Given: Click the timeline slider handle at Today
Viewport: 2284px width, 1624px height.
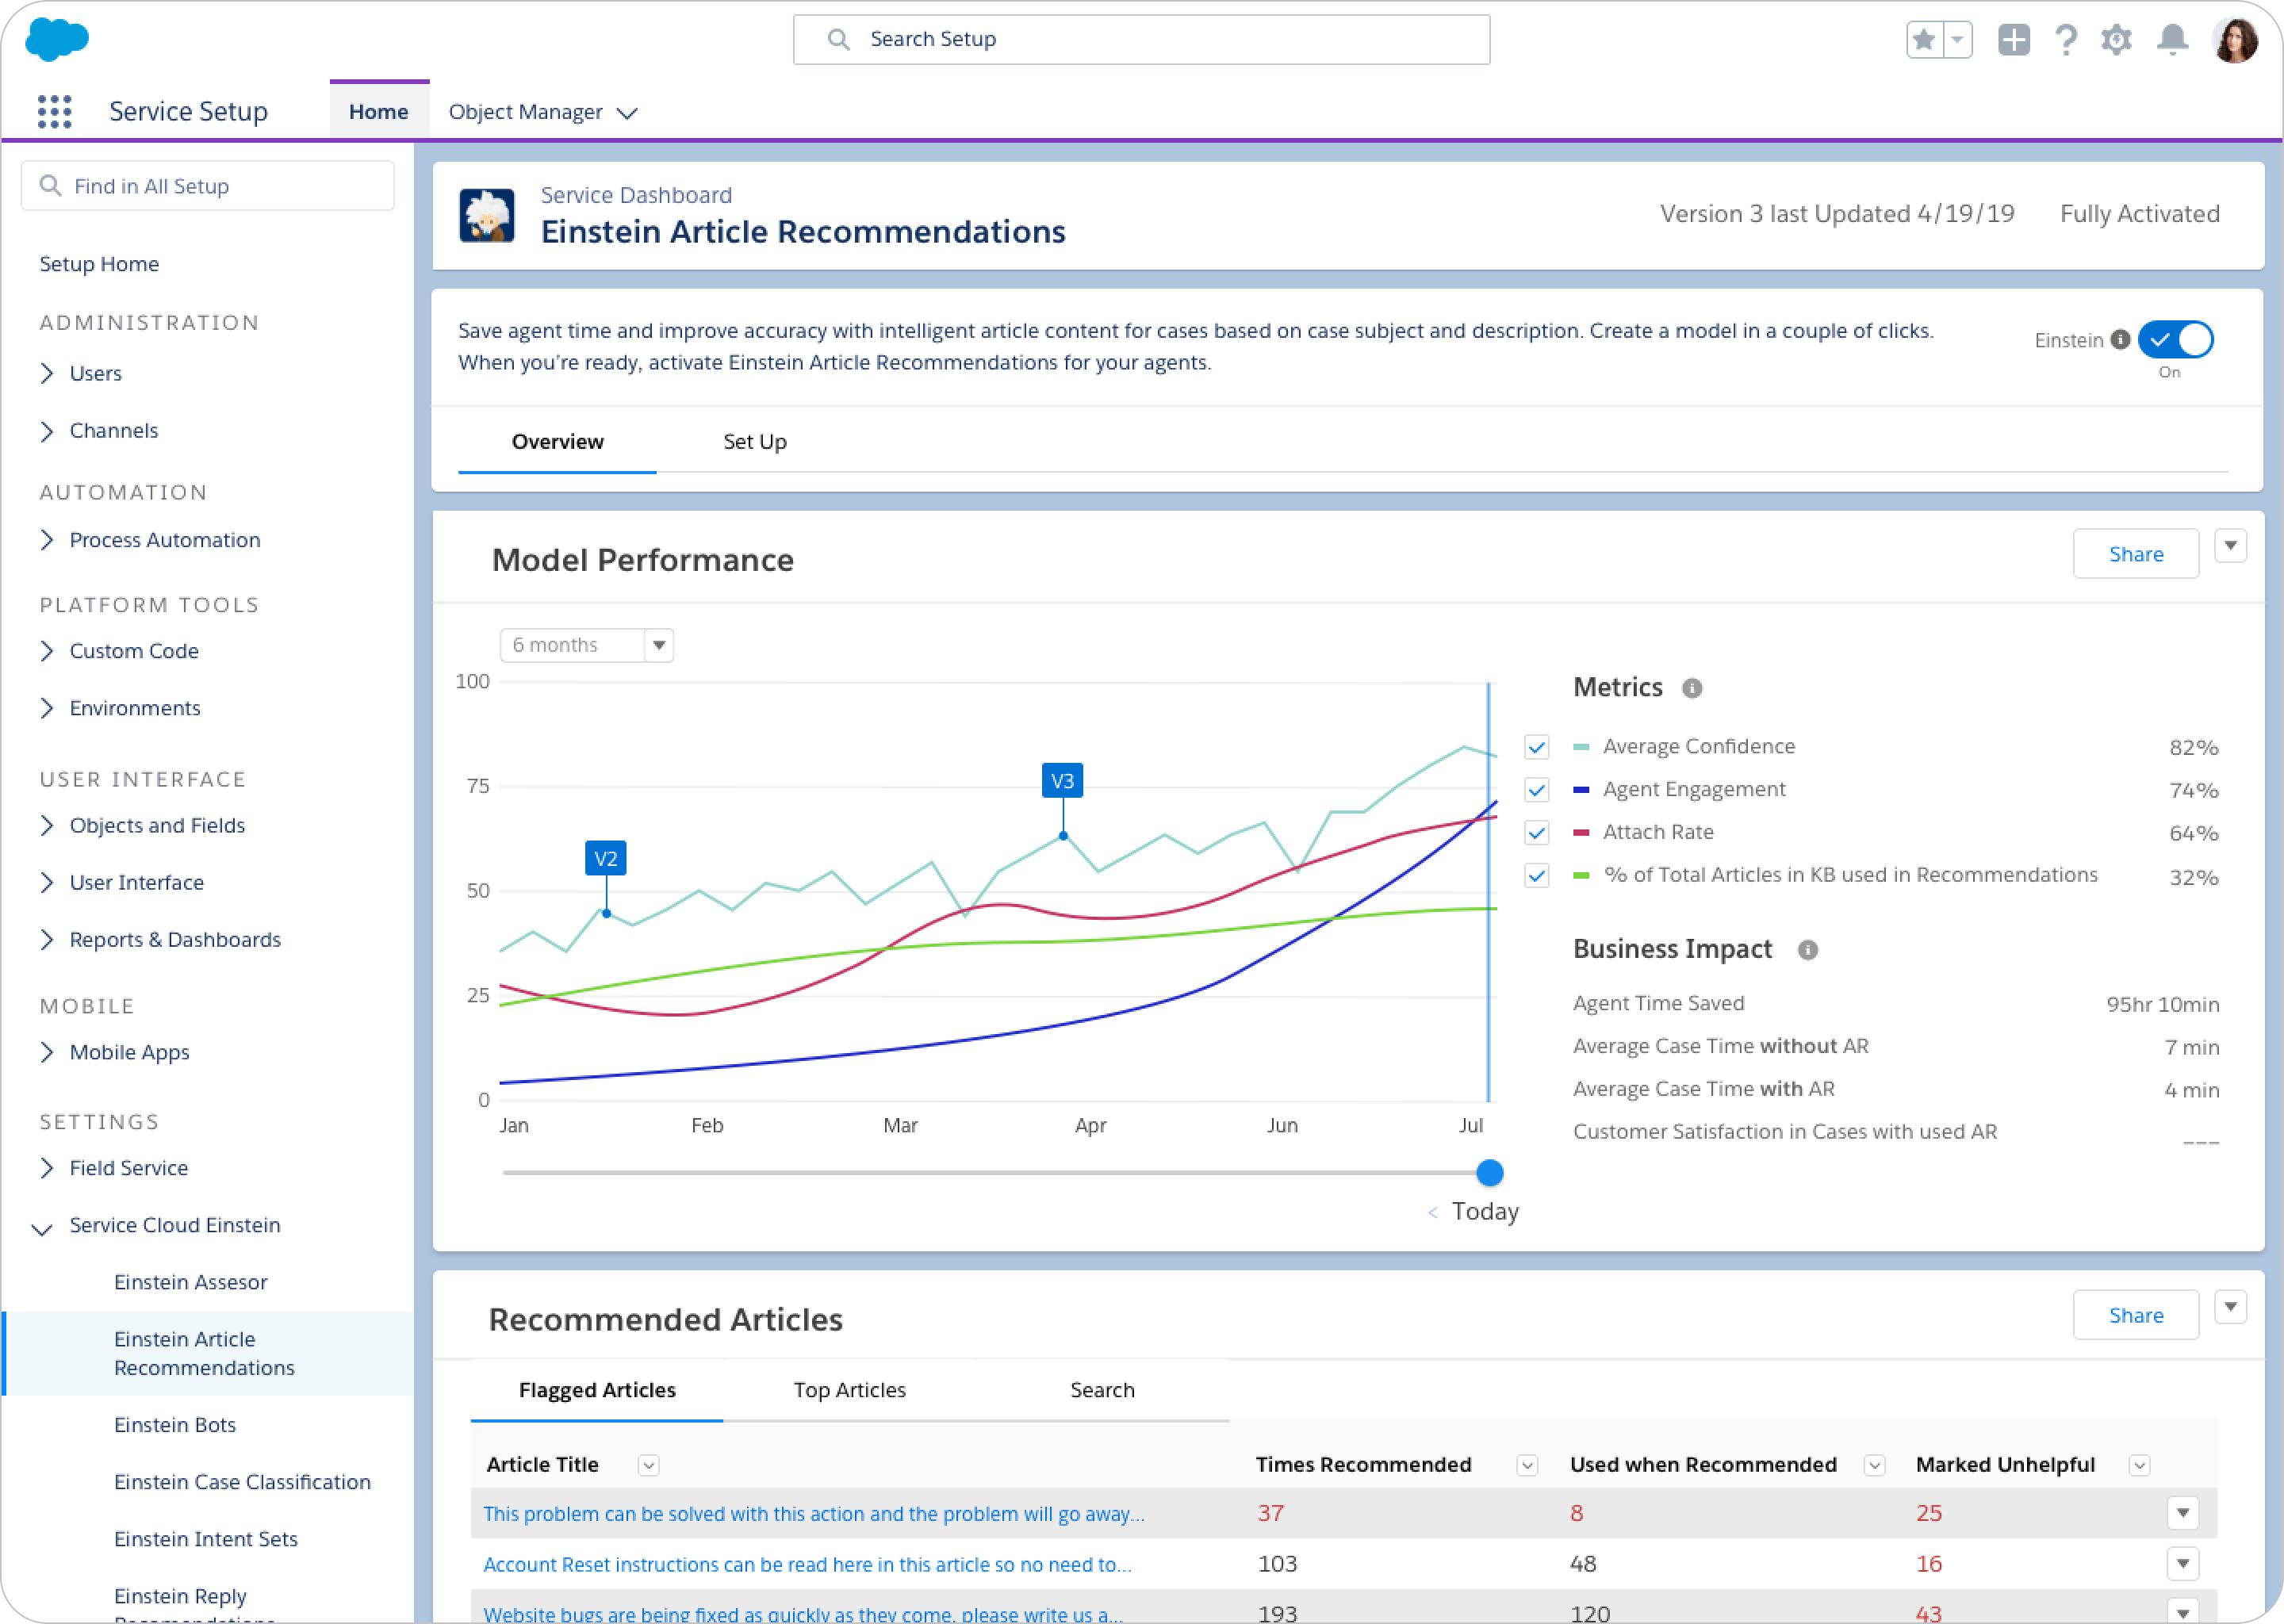Looking at the screenshot, I should click(1489, 1173).
